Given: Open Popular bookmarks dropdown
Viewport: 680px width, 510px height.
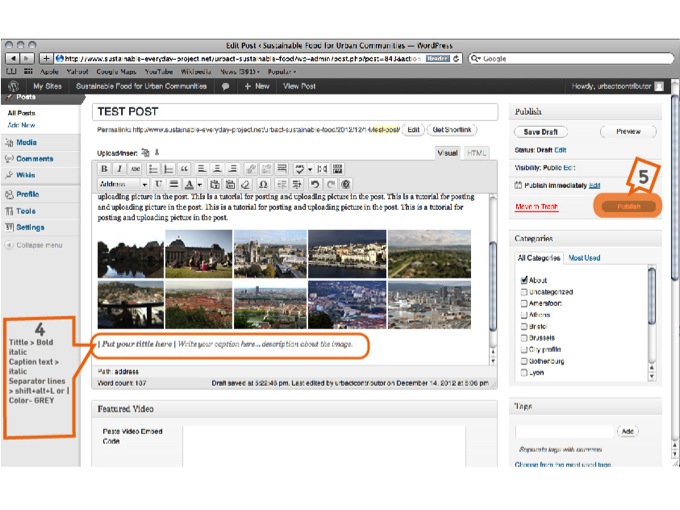Looking at the screenshot, I should point(281,72).
